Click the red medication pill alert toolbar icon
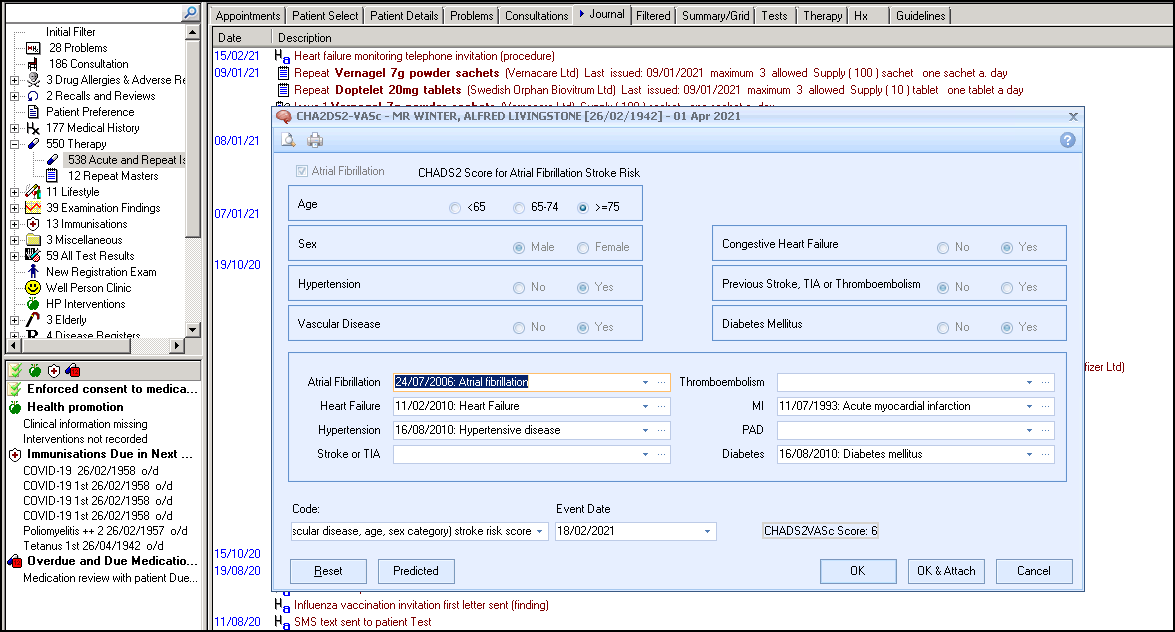Screen dimensions: 1175x632 (73, 371)
